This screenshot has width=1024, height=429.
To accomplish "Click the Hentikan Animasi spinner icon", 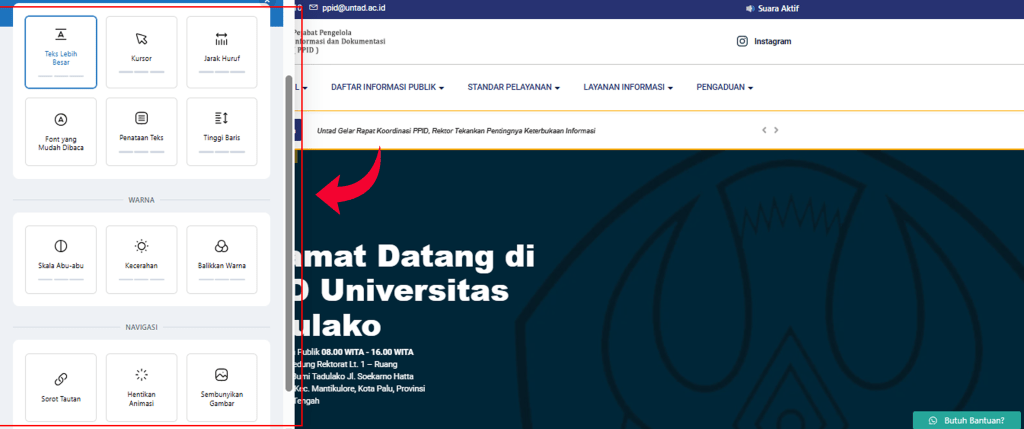I will 141,374.
